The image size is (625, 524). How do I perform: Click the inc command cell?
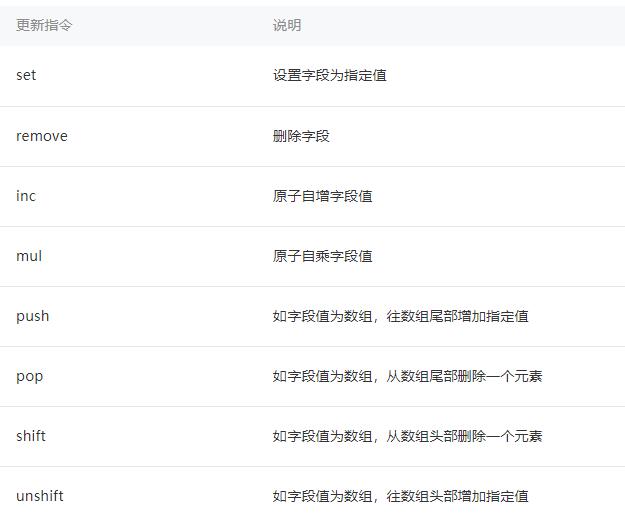(26, 196)
